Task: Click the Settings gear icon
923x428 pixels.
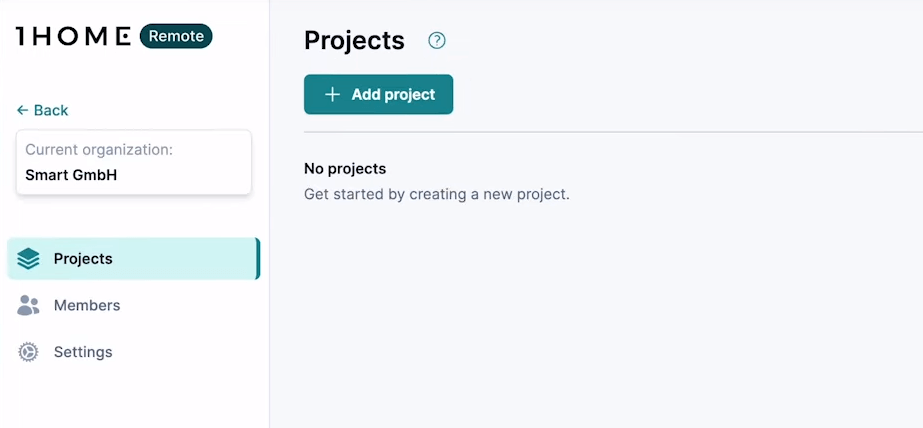Action: (x=28, y=352)
